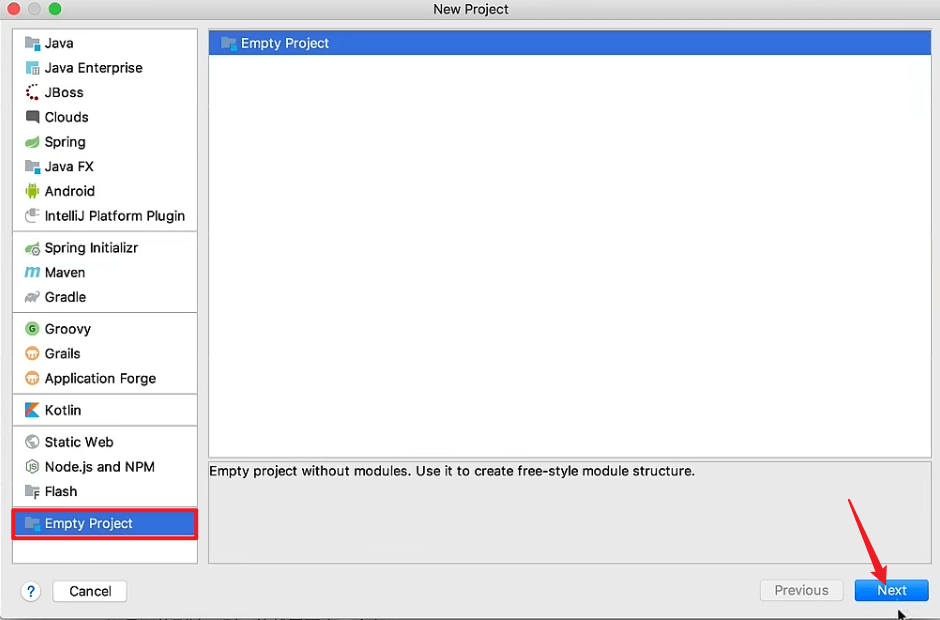Click the Flash folder icon

(32, 492)
